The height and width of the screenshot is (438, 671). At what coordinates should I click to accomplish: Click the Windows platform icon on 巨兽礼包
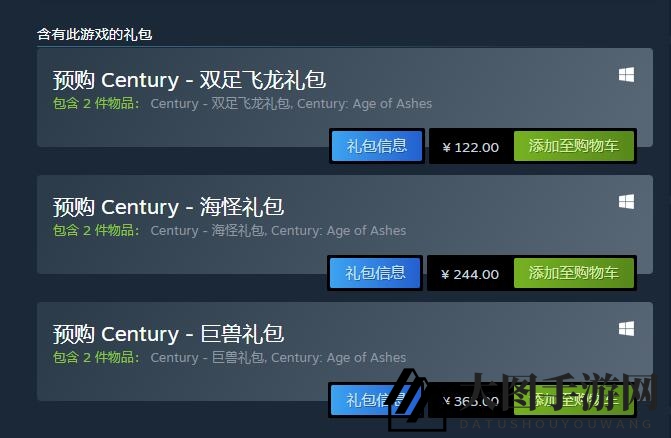click(626, 328)
